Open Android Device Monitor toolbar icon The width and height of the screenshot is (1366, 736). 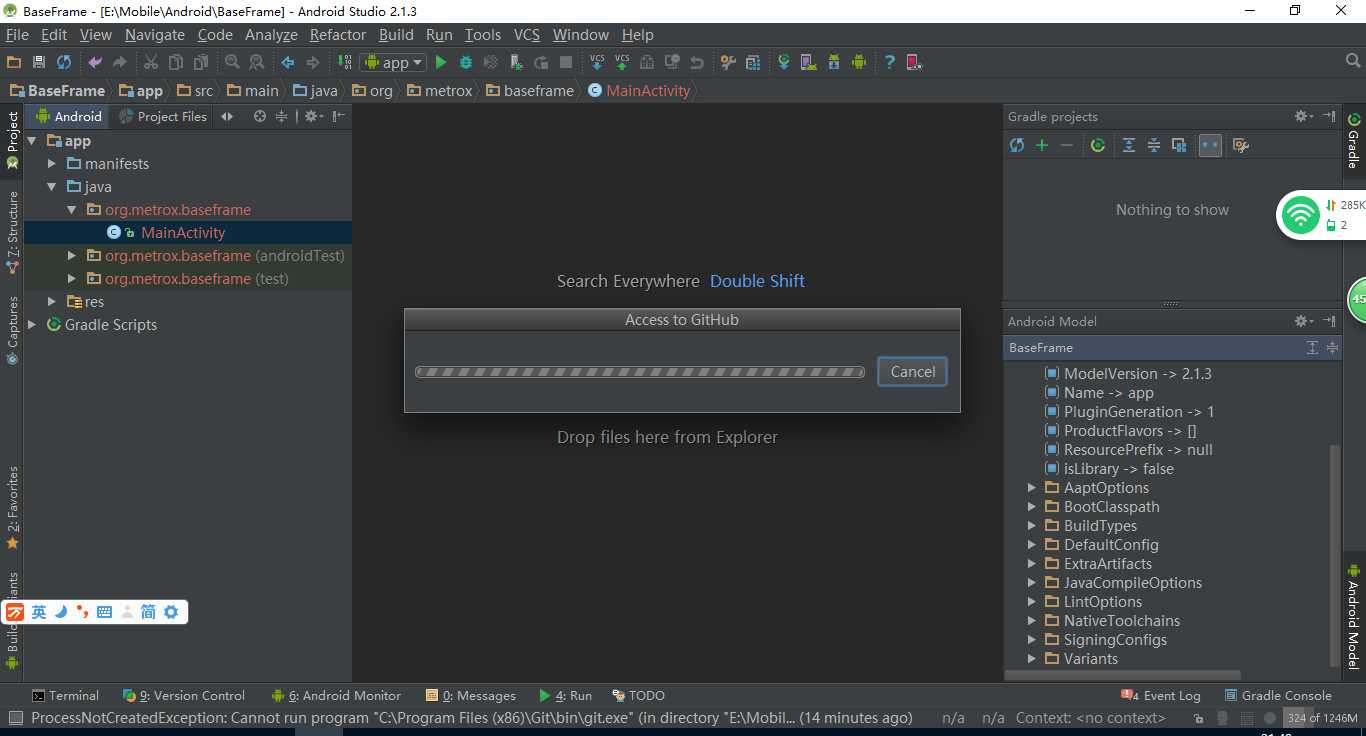point(859,62)
